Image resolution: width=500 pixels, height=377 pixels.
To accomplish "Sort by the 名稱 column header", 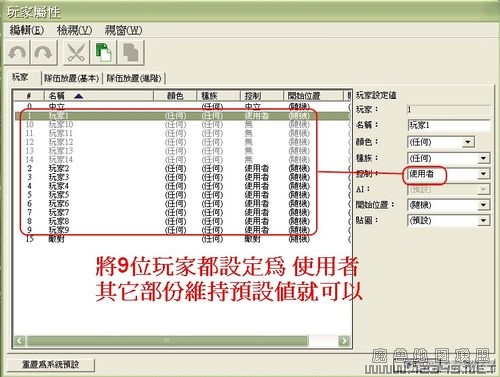I will (x=99, y=96).
